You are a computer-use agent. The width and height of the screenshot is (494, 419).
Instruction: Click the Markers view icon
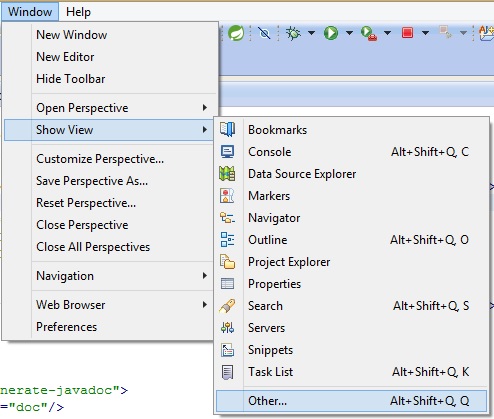pos(227,196)
